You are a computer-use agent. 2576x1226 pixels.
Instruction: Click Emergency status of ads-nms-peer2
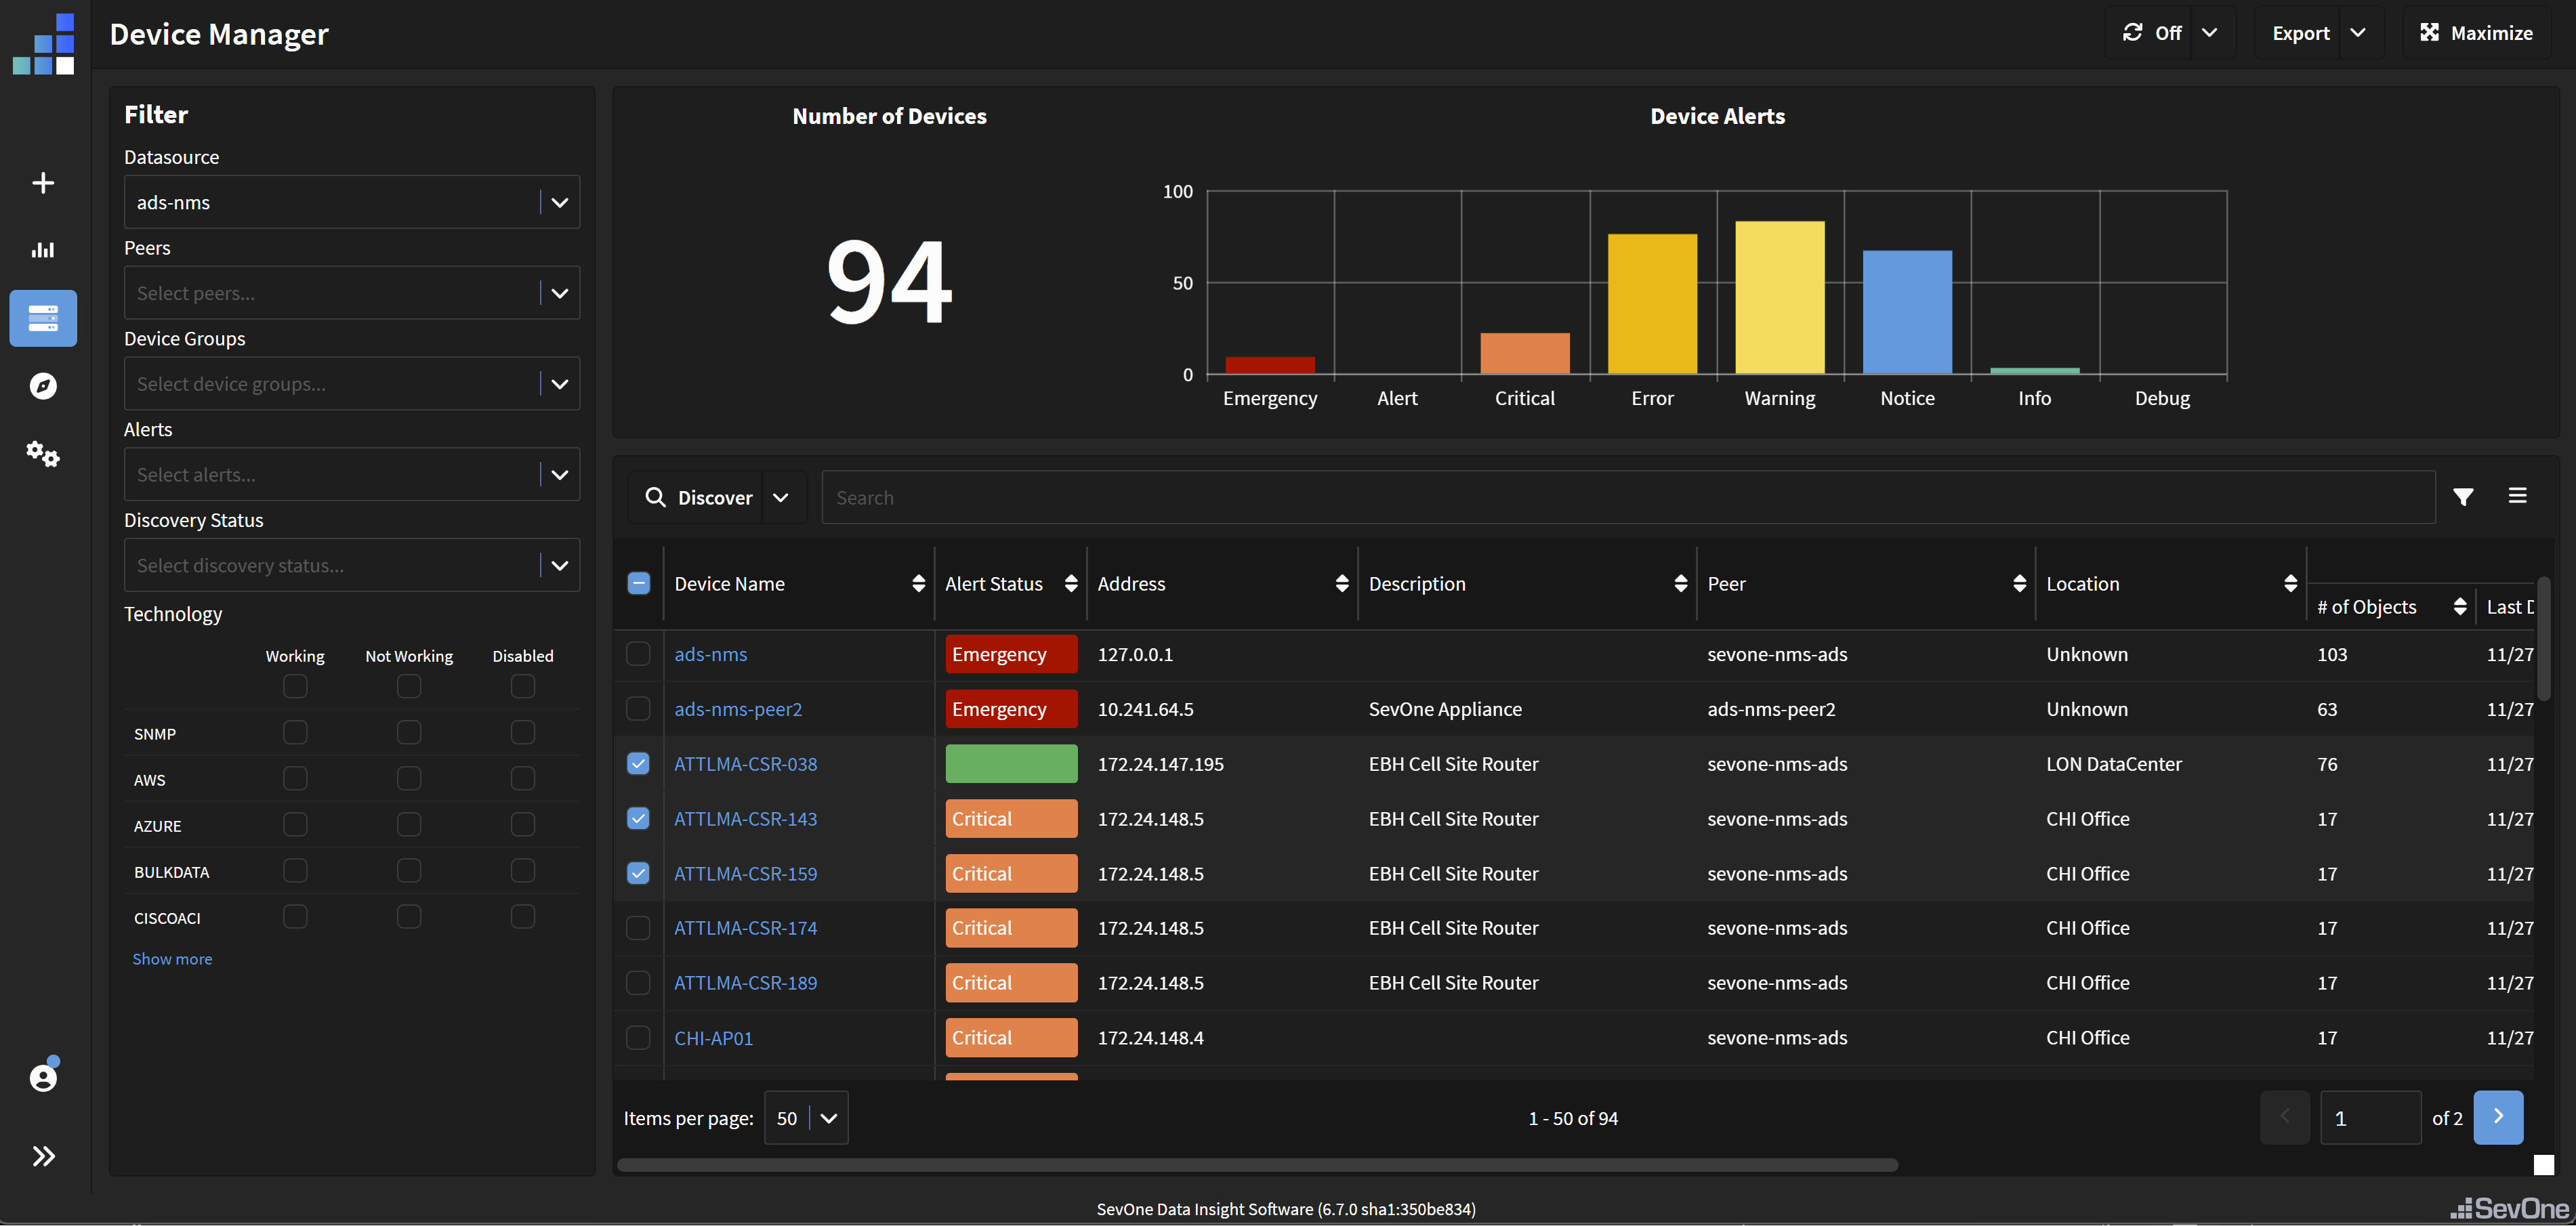pyautogui.click(x=1011, y=709)
